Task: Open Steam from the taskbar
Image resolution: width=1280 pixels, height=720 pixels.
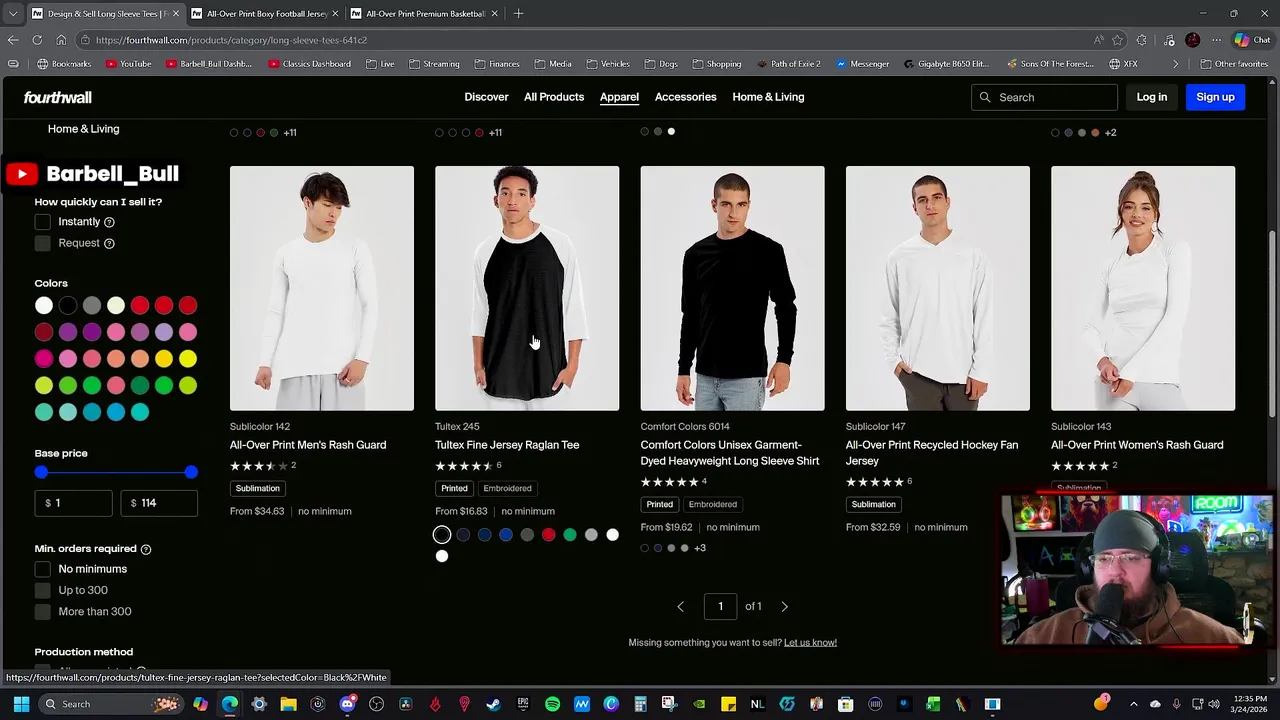Action: pos(494,704)
